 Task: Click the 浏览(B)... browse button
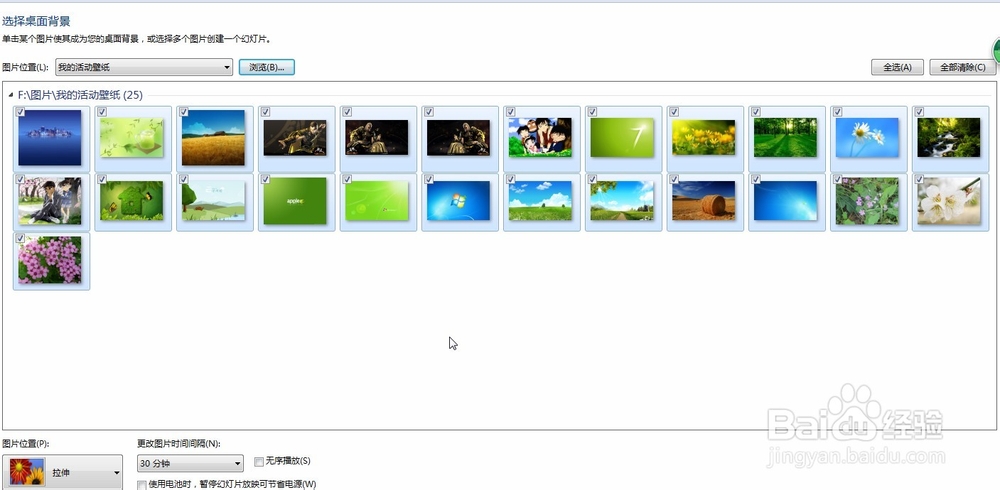point(267,67)
